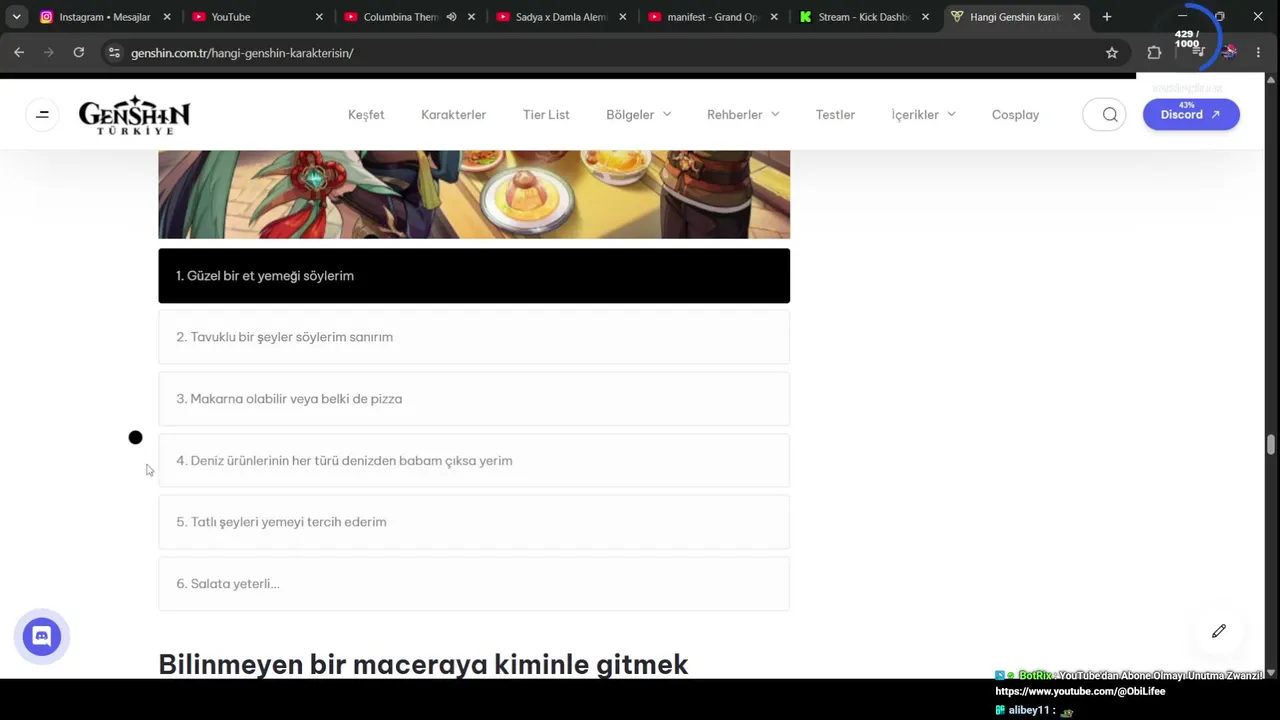1280x720 pixels.
Task: Join via the Discord button
Action: (1191, 115)
